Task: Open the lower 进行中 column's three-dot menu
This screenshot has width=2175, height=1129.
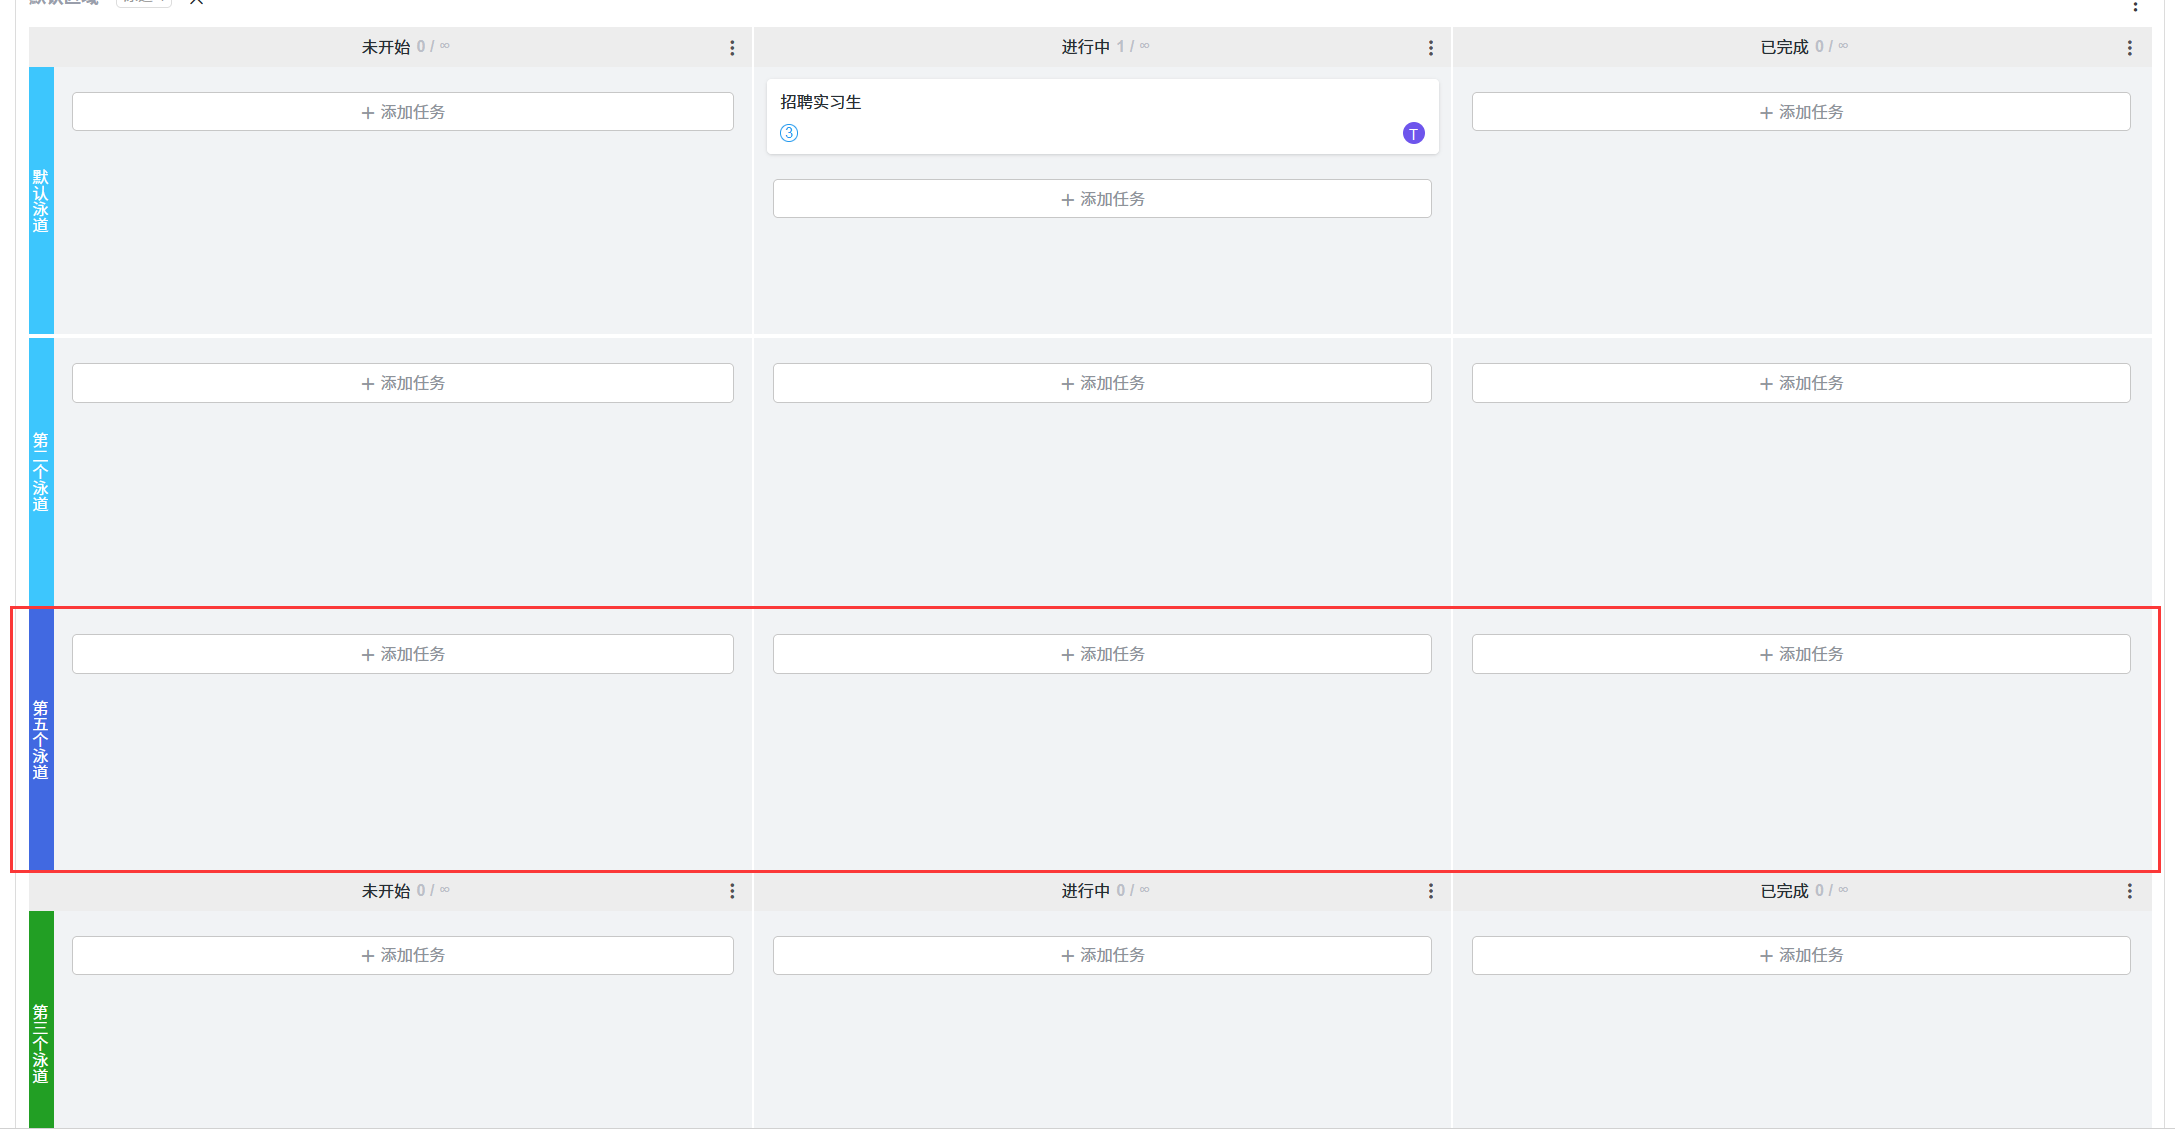Action: point(1430,891)
